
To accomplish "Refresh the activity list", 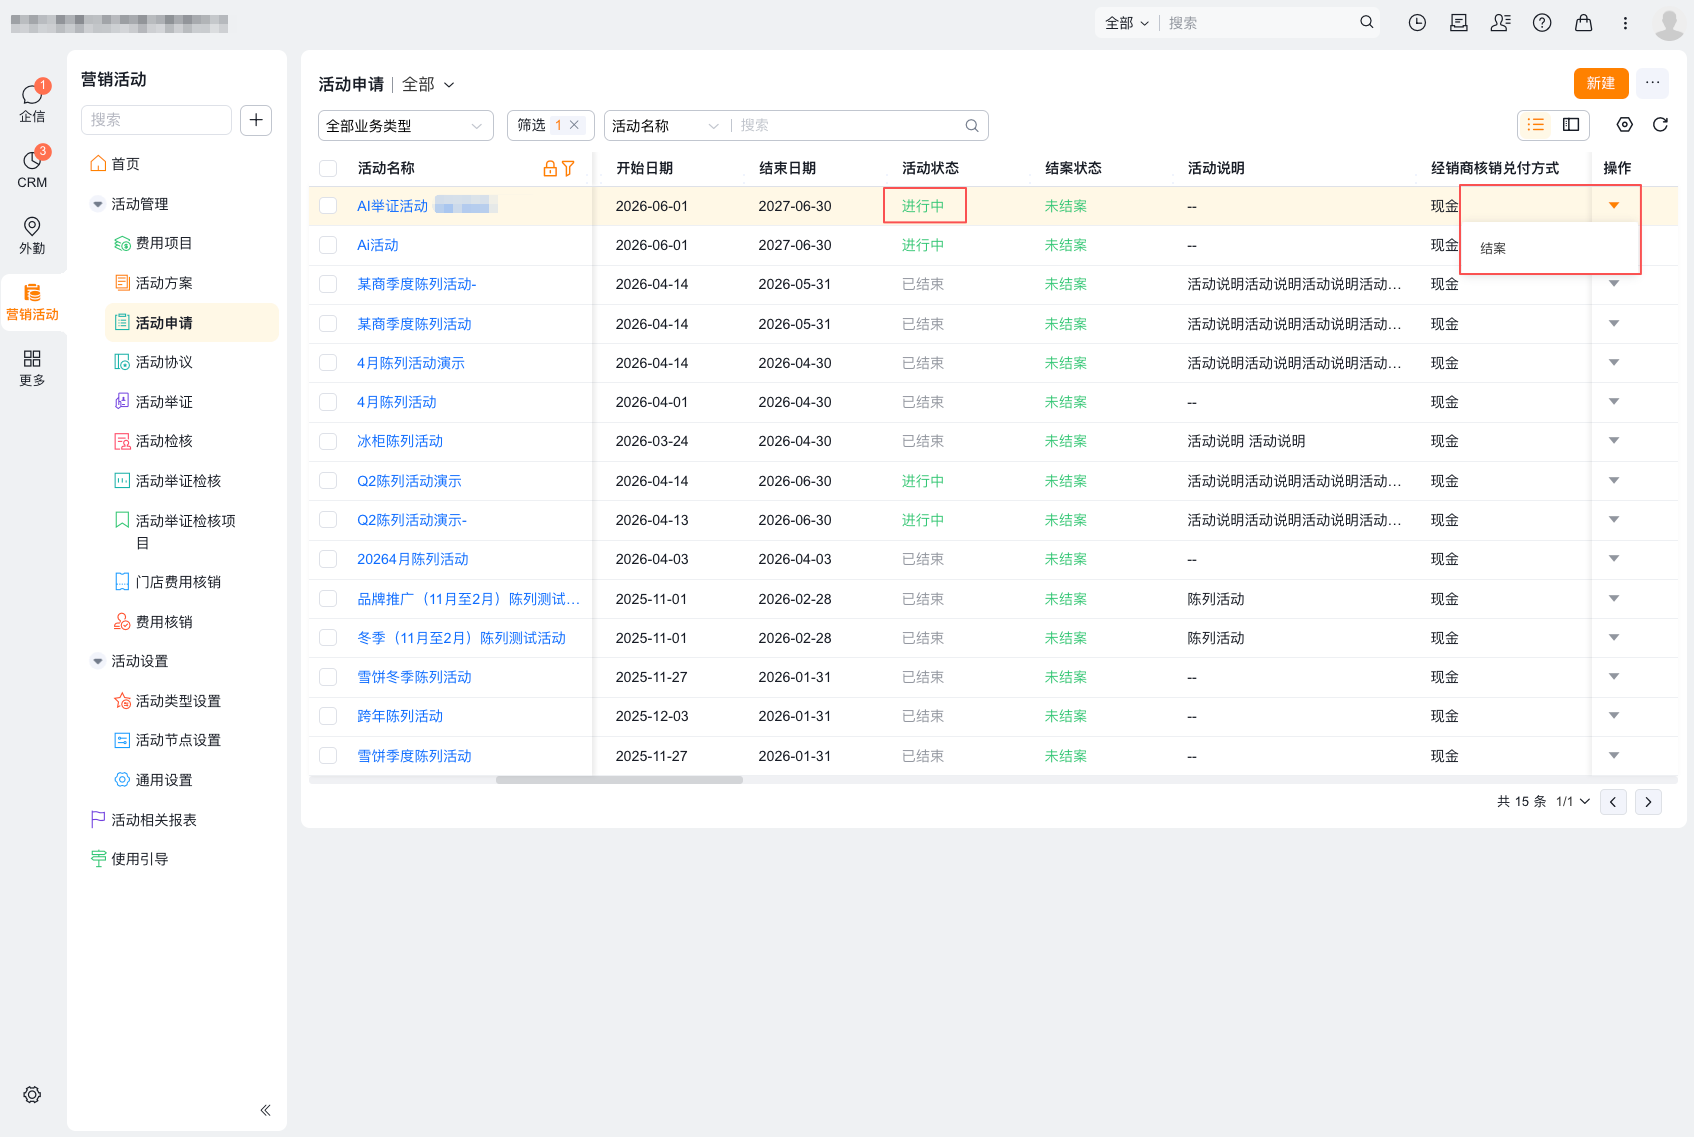I will tap(1660, 124).
